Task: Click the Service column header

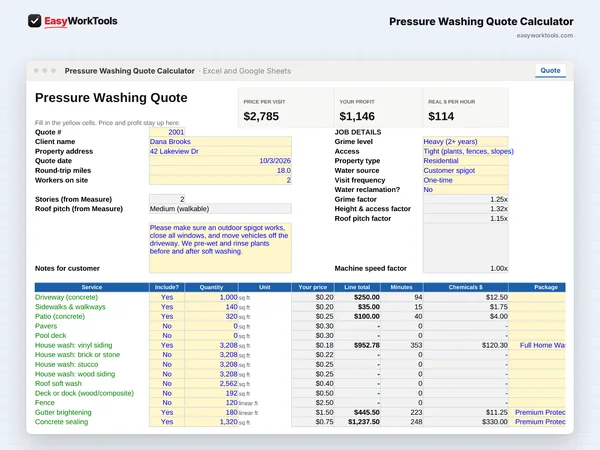Action: [x=92, y=287]
